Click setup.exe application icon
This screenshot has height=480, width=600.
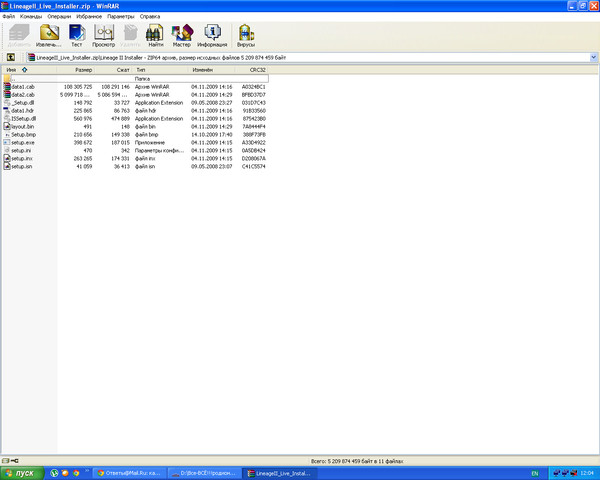click(x=7, y=142)
